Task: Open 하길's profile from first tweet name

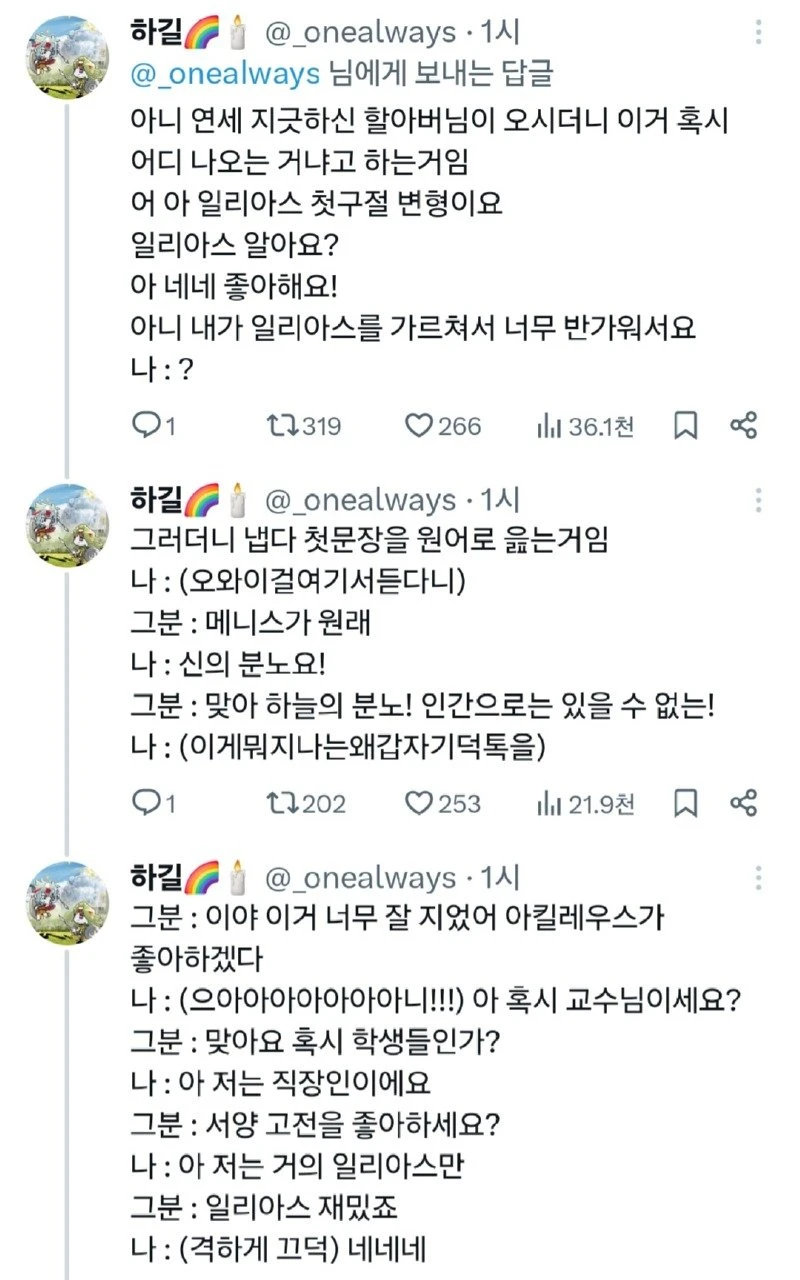Action: (x=153, y=33)
